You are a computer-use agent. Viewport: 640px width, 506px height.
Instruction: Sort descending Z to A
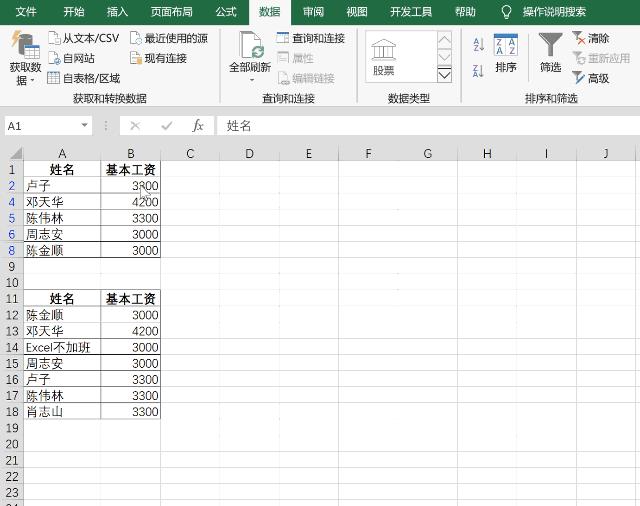pos(478,71)
